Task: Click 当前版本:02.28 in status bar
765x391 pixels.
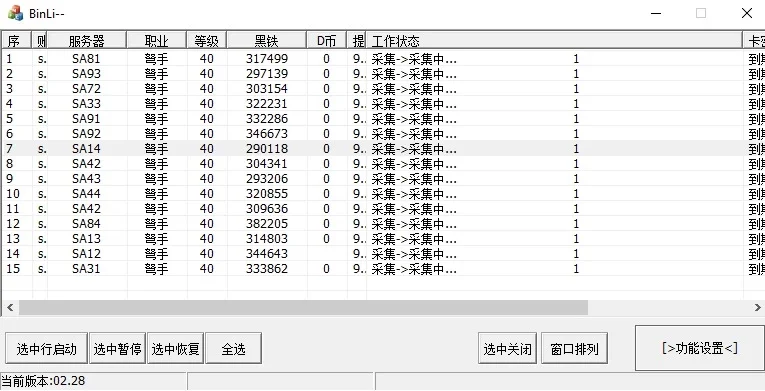Action: point(43,381)
